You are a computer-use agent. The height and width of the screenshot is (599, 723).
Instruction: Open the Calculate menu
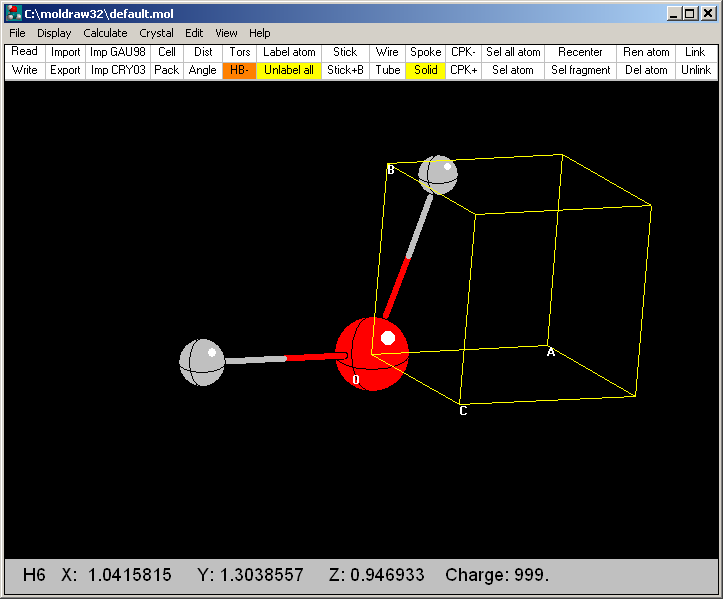[x=105, y=33]
